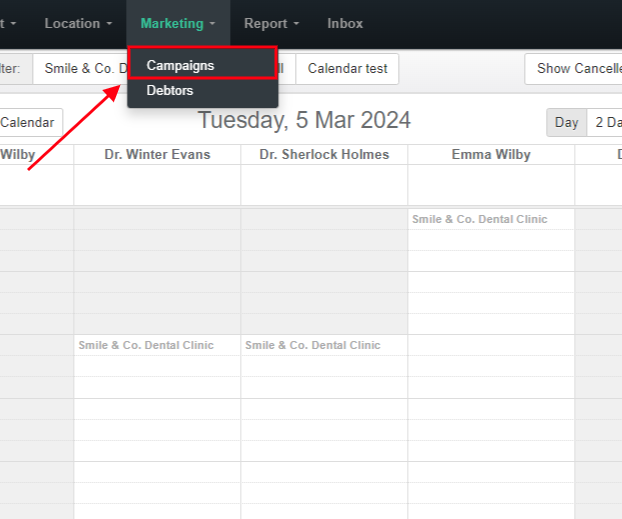Switch to 2 Day view
The image size is (622, 519).
tap(604, 123)
